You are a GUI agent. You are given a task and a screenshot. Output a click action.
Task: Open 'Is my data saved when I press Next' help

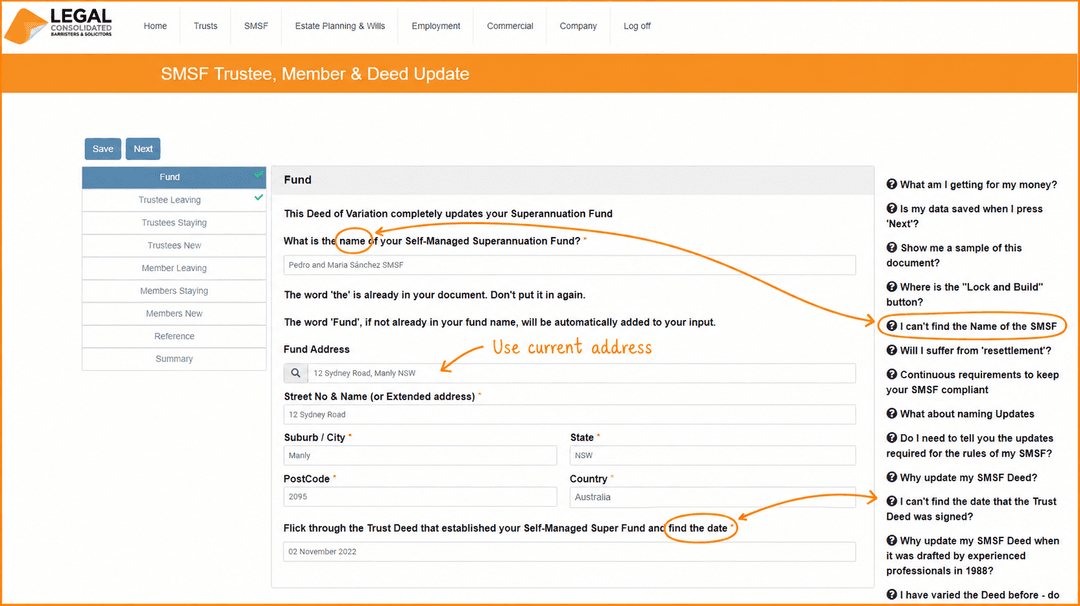[x=964, y=216]
